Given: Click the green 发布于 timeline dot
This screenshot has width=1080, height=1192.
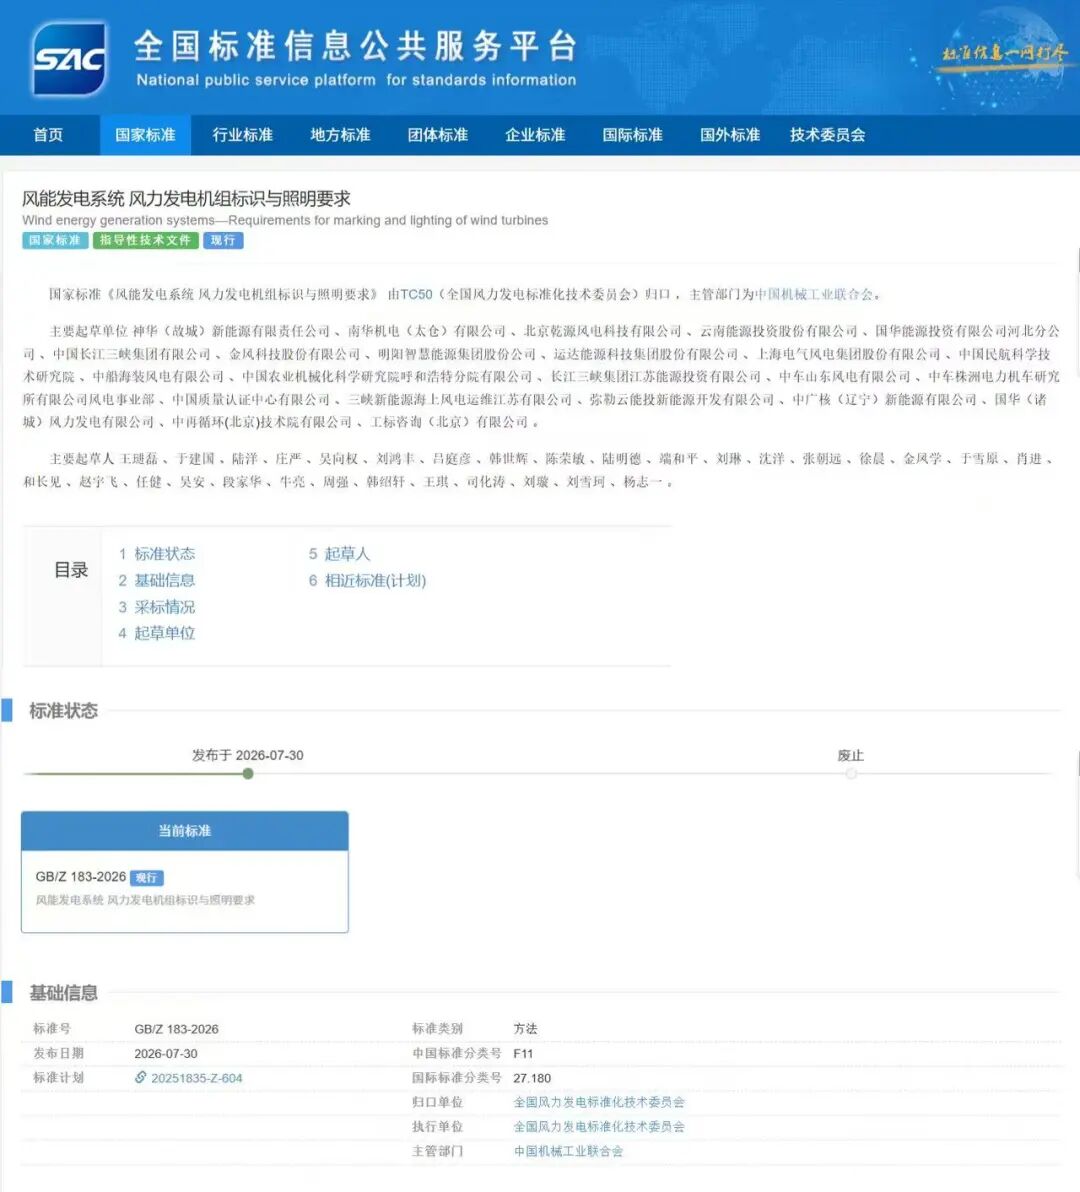Looking at the screenshot, I should tap(248, 774).
